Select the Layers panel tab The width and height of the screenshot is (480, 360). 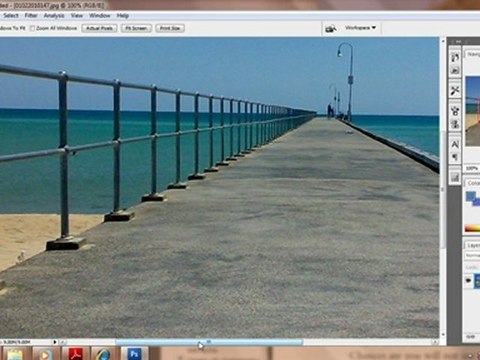pyautogui.click(x=473, y=245)
